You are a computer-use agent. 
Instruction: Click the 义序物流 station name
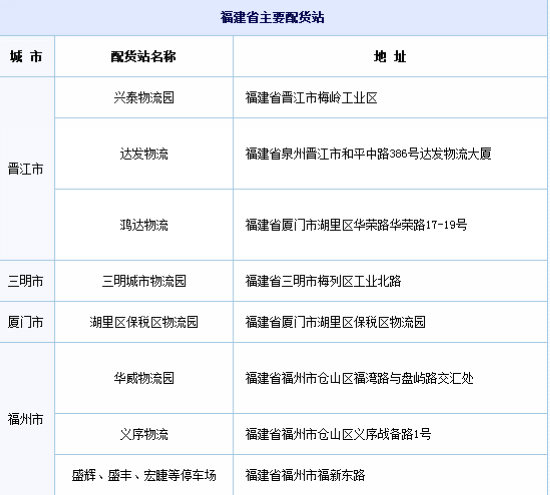144,434
